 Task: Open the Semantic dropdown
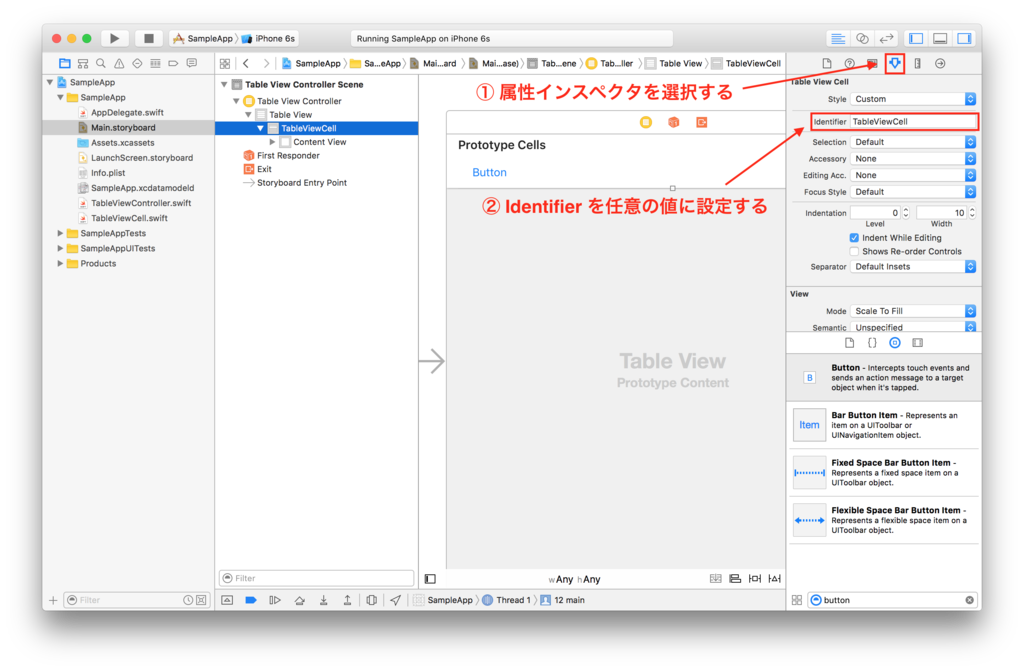coord(913,327)
